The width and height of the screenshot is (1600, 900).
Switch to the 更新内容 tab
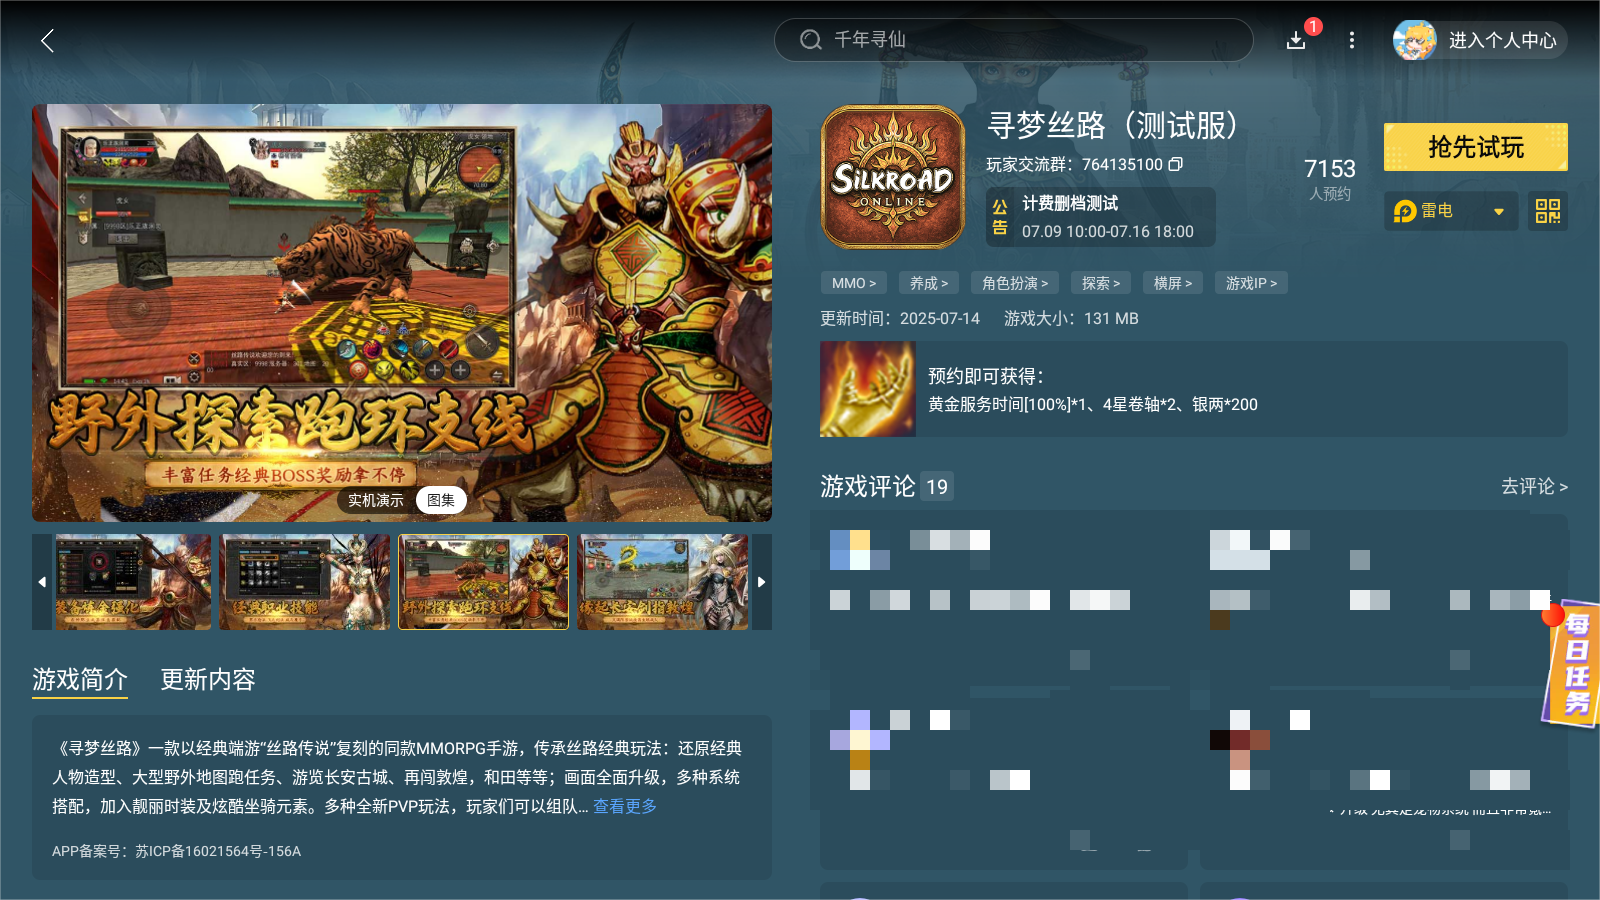(x=207, y=680)
